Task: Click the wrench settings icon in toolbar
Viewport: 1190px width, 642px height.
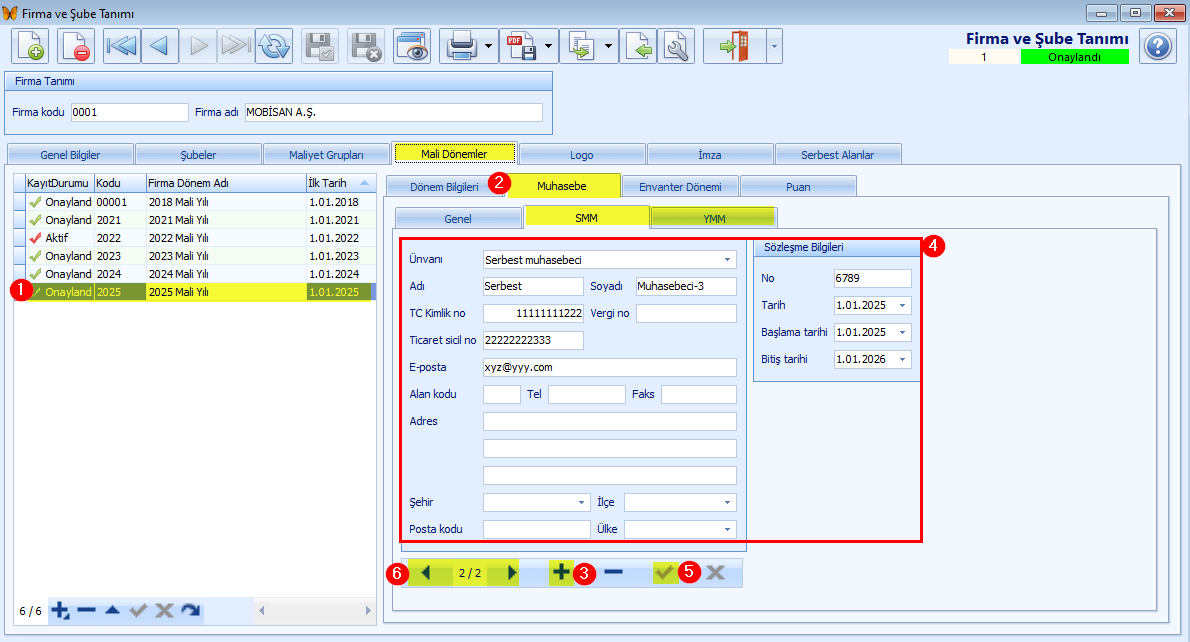Action: click(676, 46)
